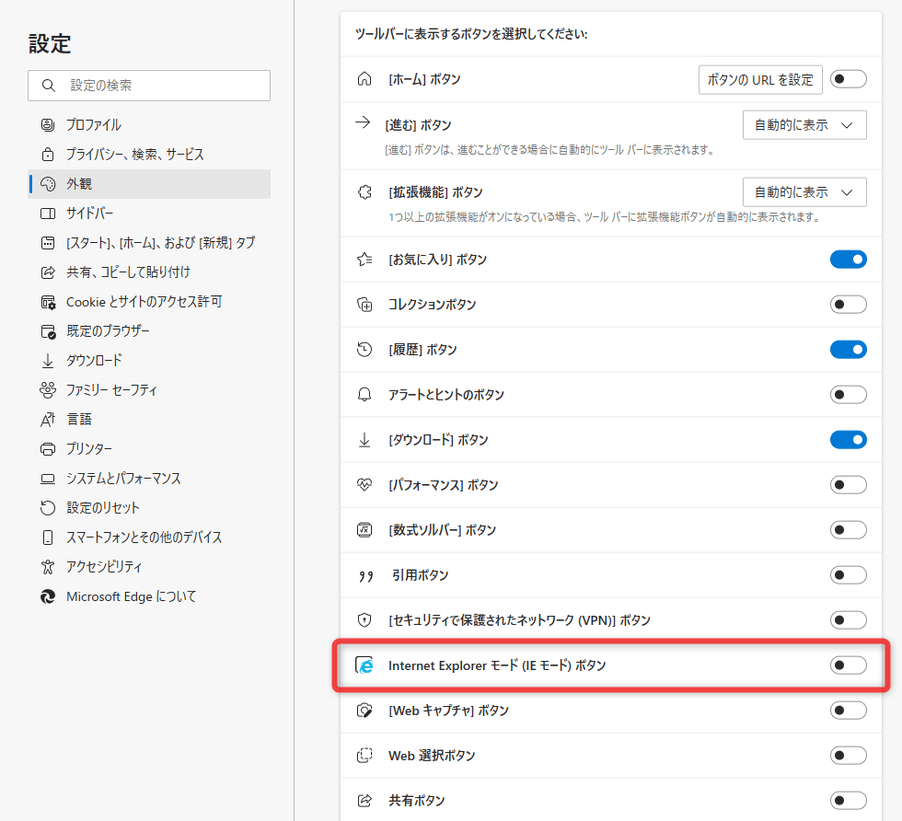Click the profile icon in the sidebar
The height and width of the screenshot is (821, 902).
[48, 125]
